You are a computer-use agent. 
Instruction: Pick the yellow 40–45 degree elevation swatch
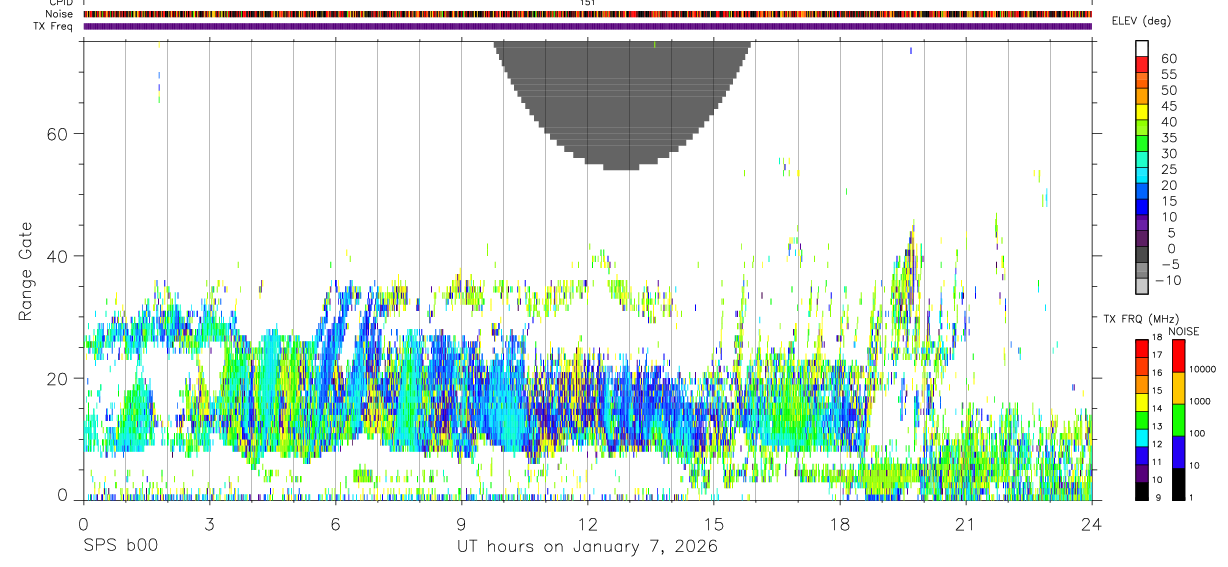point(1143,112)
